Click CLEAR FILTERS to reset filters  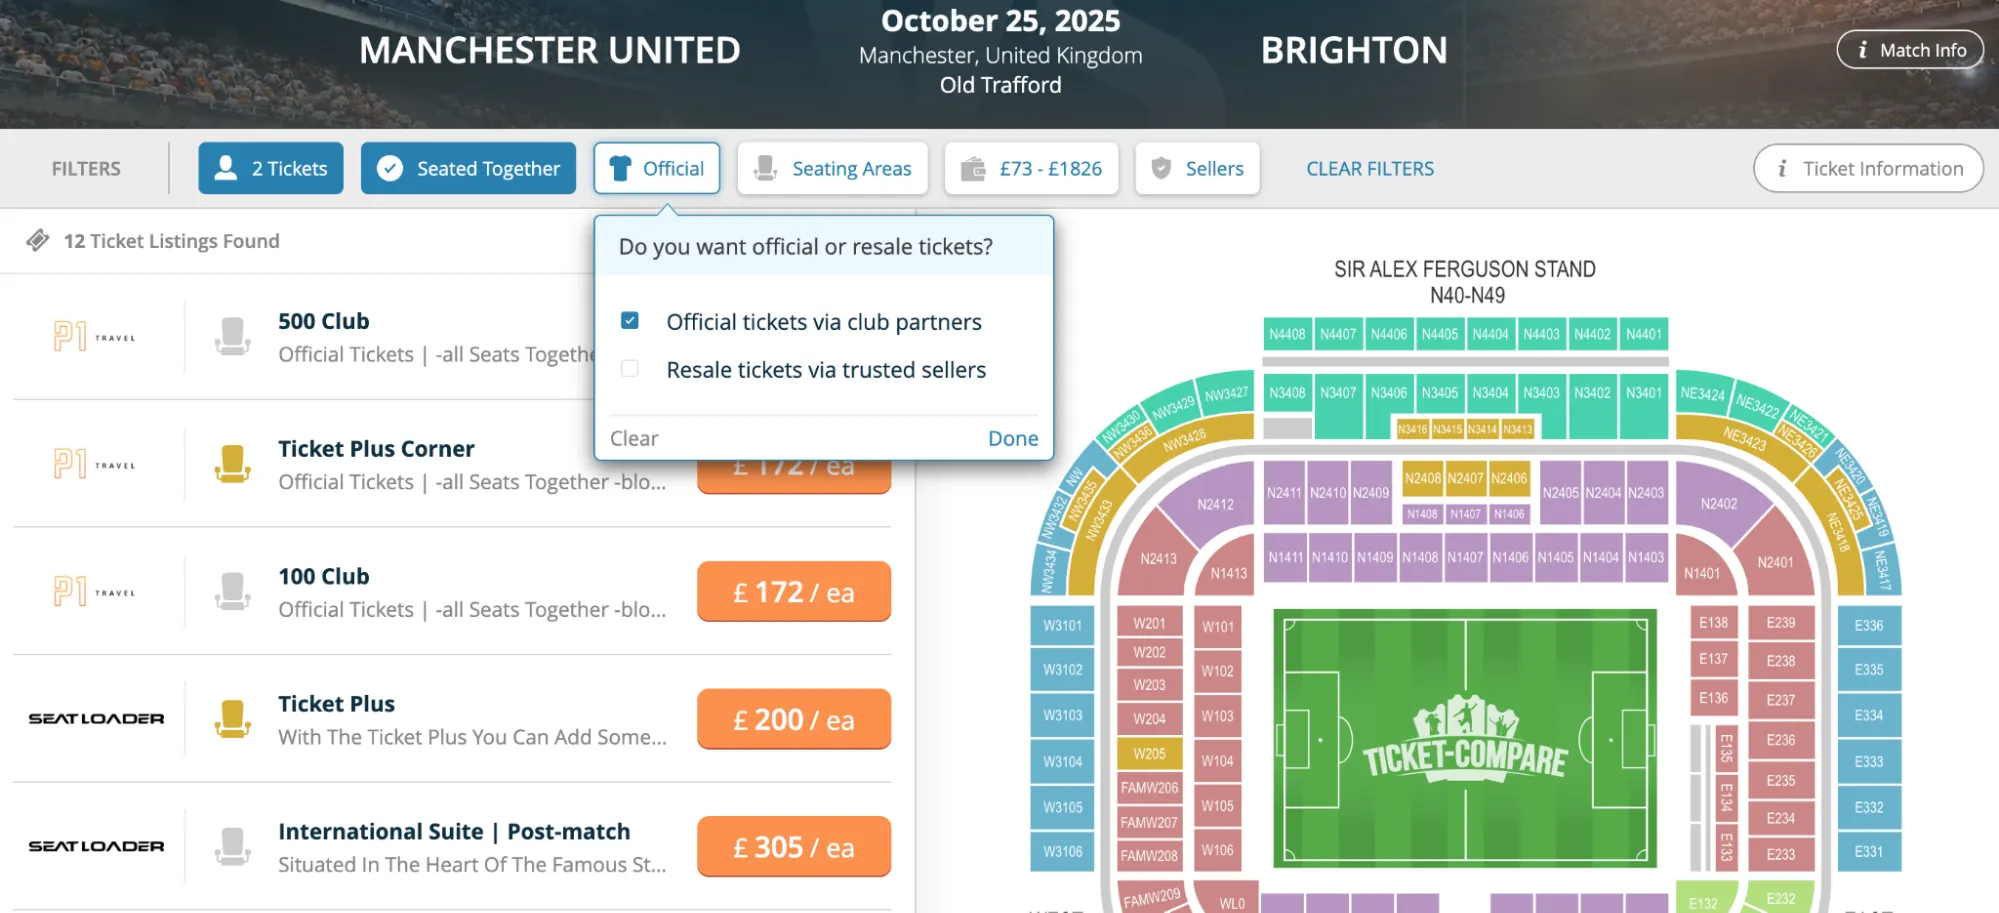click(x=1369, y=168)
